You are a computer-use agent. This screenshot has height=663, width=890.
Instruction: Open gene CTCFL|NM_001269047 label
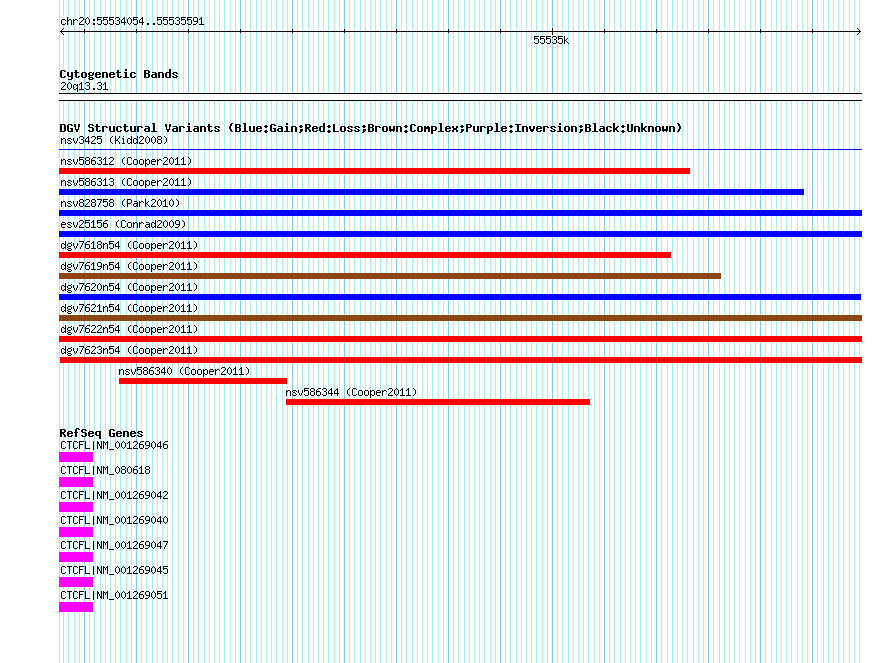[x=114, y=545]
